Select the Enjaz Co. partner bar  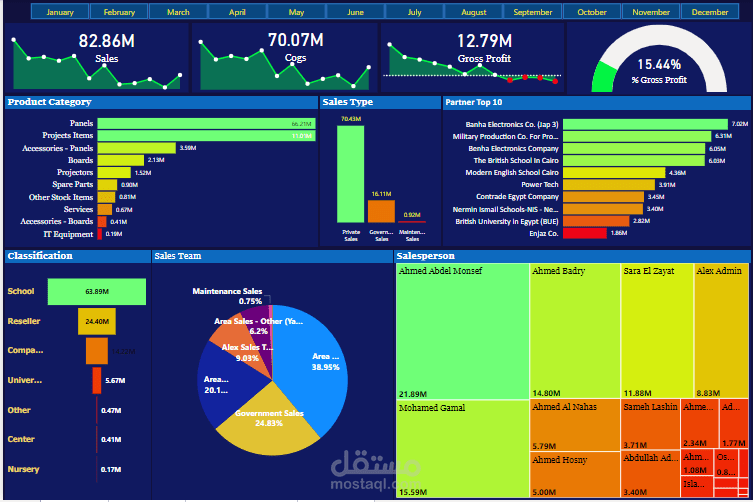pyautogui.click(x=585, y=233)
